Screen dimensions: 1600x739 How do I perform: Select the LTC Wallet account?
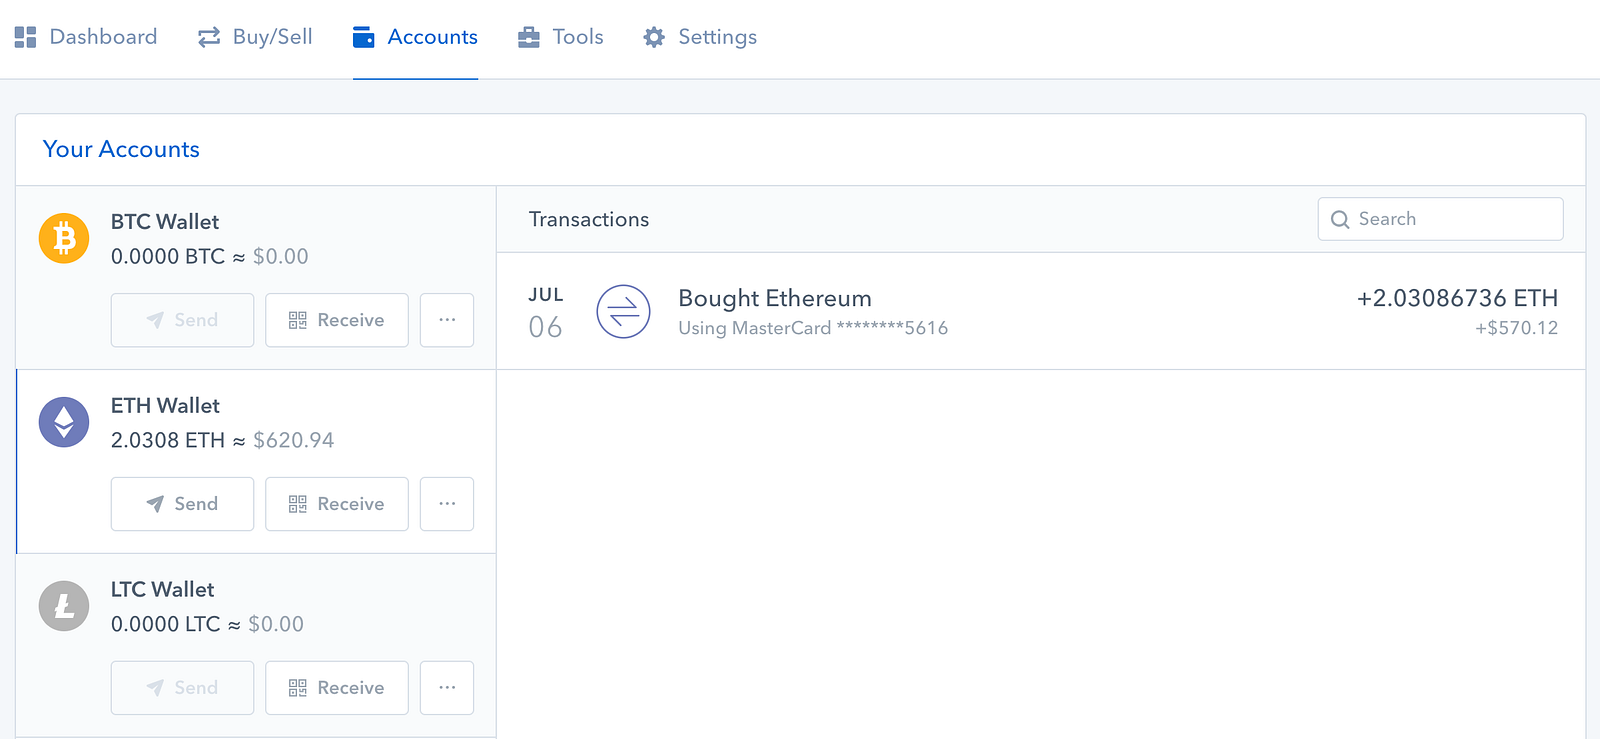(162, 590)
